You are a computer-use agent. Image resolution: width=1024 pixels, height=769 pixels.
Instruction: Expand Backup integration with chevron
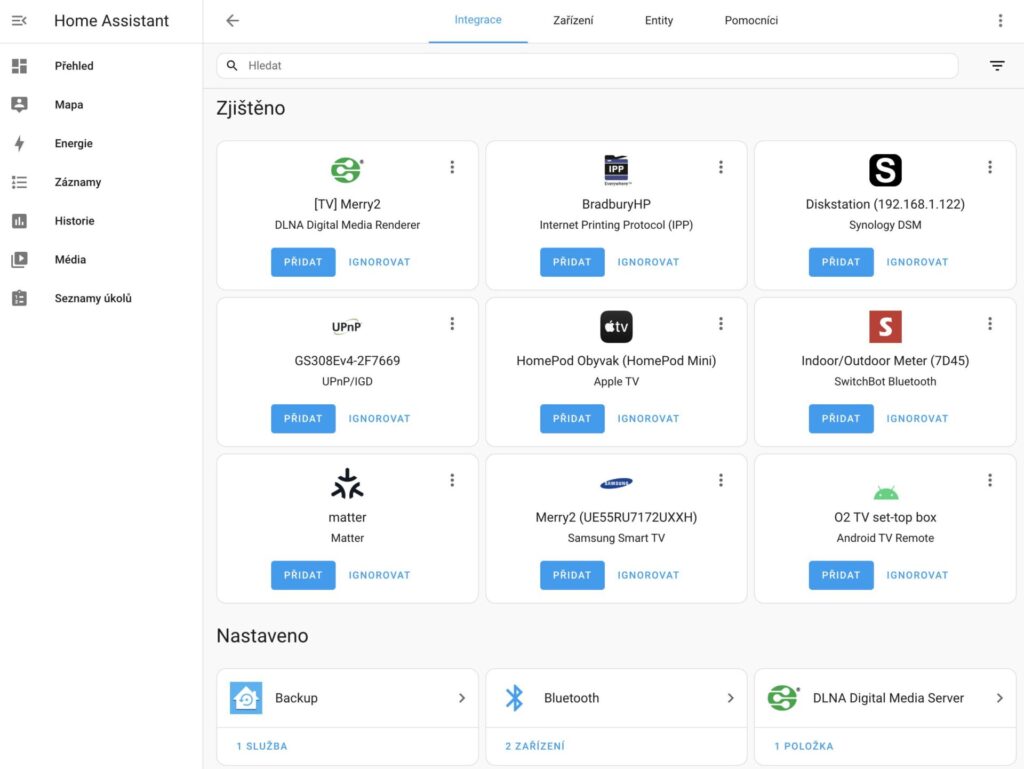coord(462,698)
